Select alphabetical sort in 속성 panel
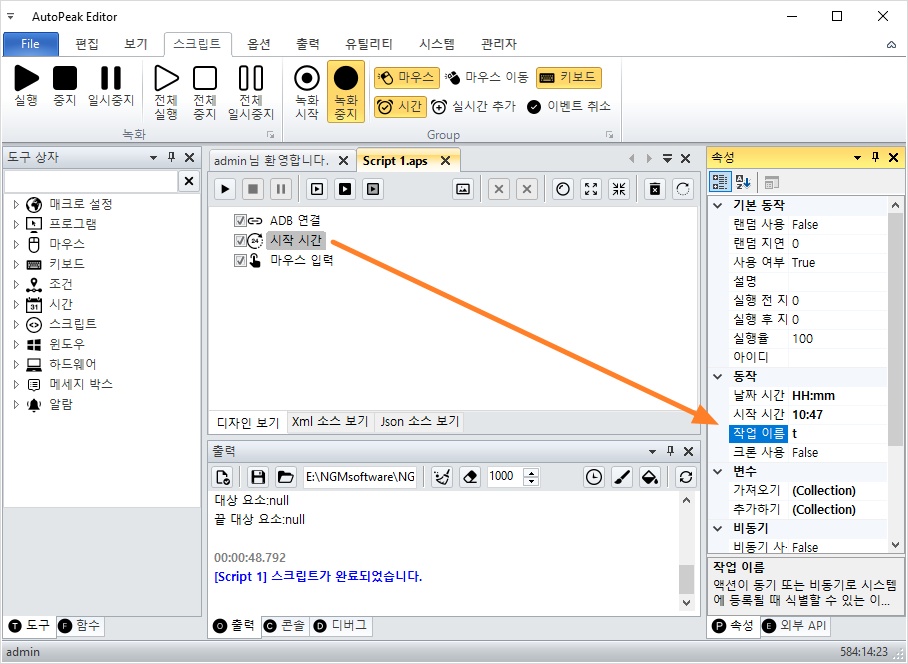Screen dimensions: 908x664 tap(743, 182)
